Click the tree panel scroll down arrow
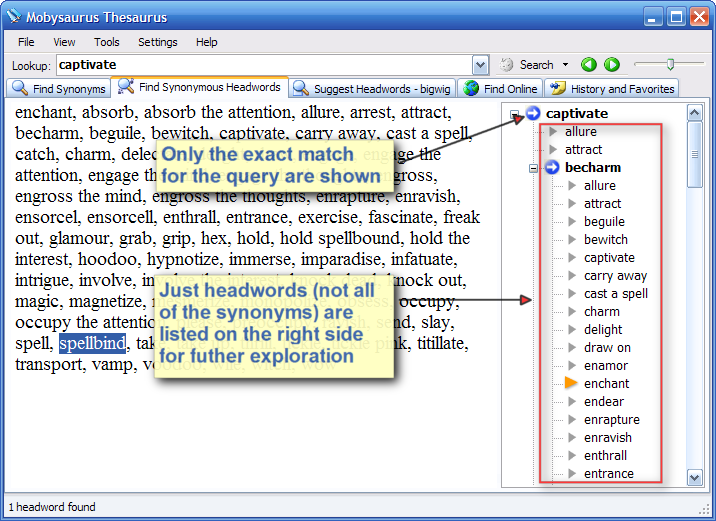This screenshot has height=521, width=716. [695, 478]
